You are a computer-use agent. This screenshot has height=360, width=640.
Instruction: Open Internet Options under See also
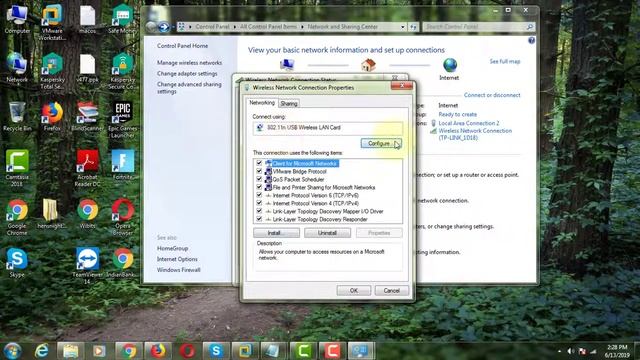point(177,259)
